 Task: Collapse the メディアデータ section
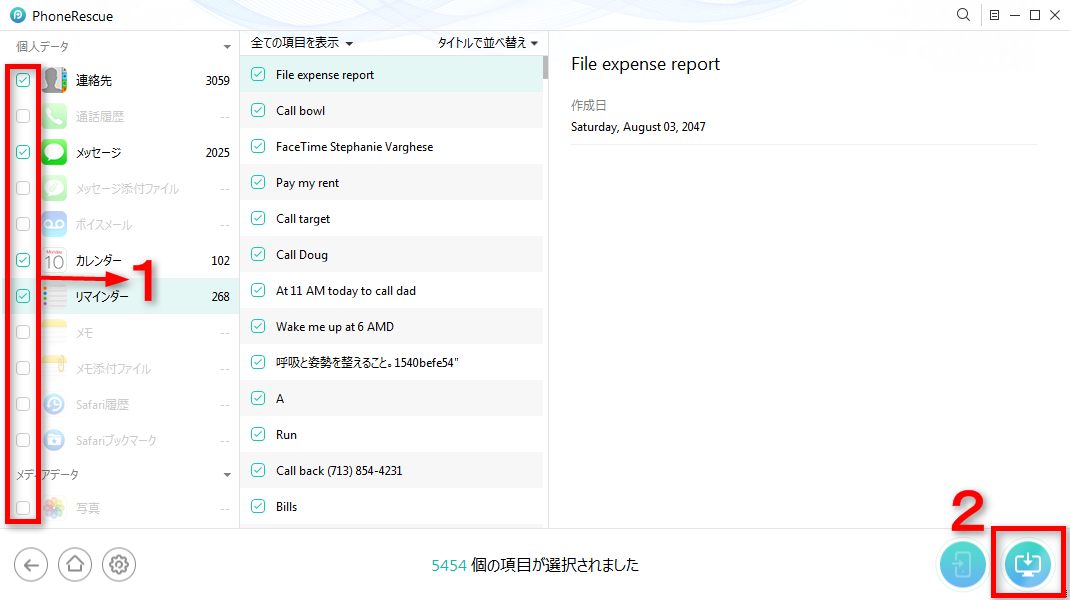(227, 474)
